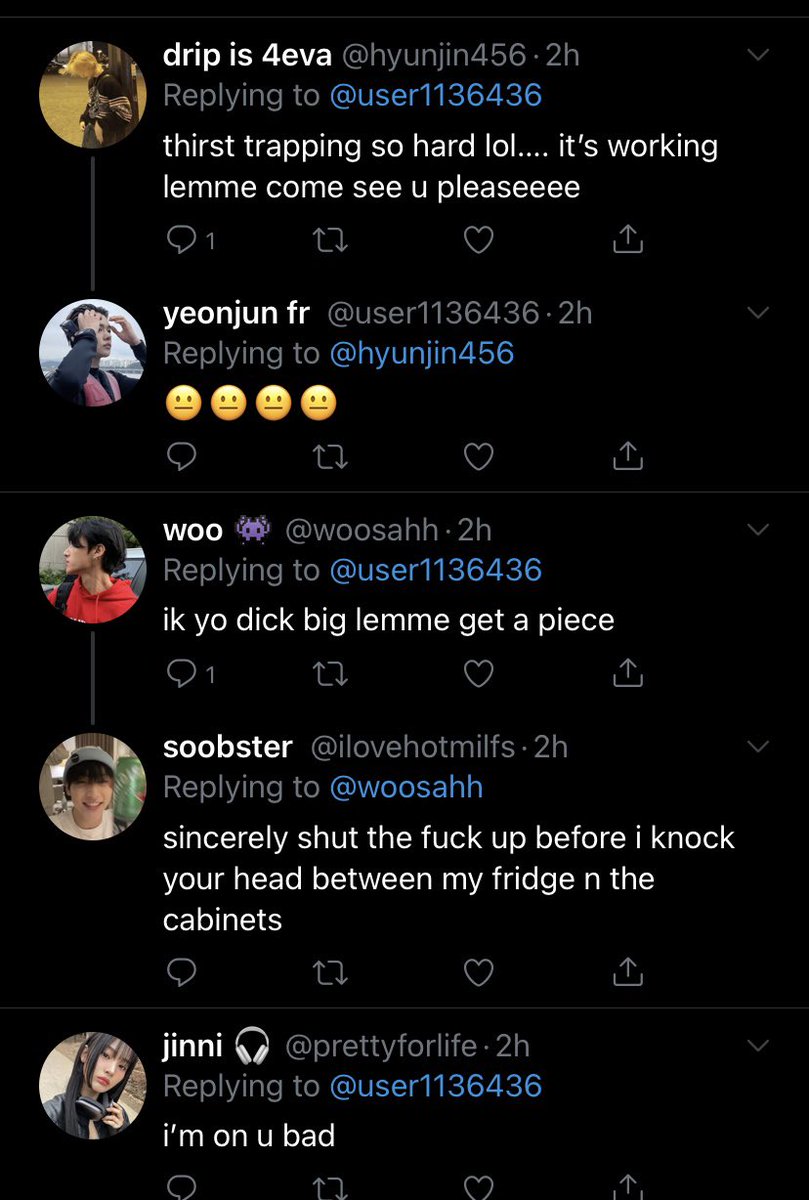Screen dimensions: 809x1200
Task: Open jinni's profile avatar
Action: pyautogui.click(x=93, y=1085)
